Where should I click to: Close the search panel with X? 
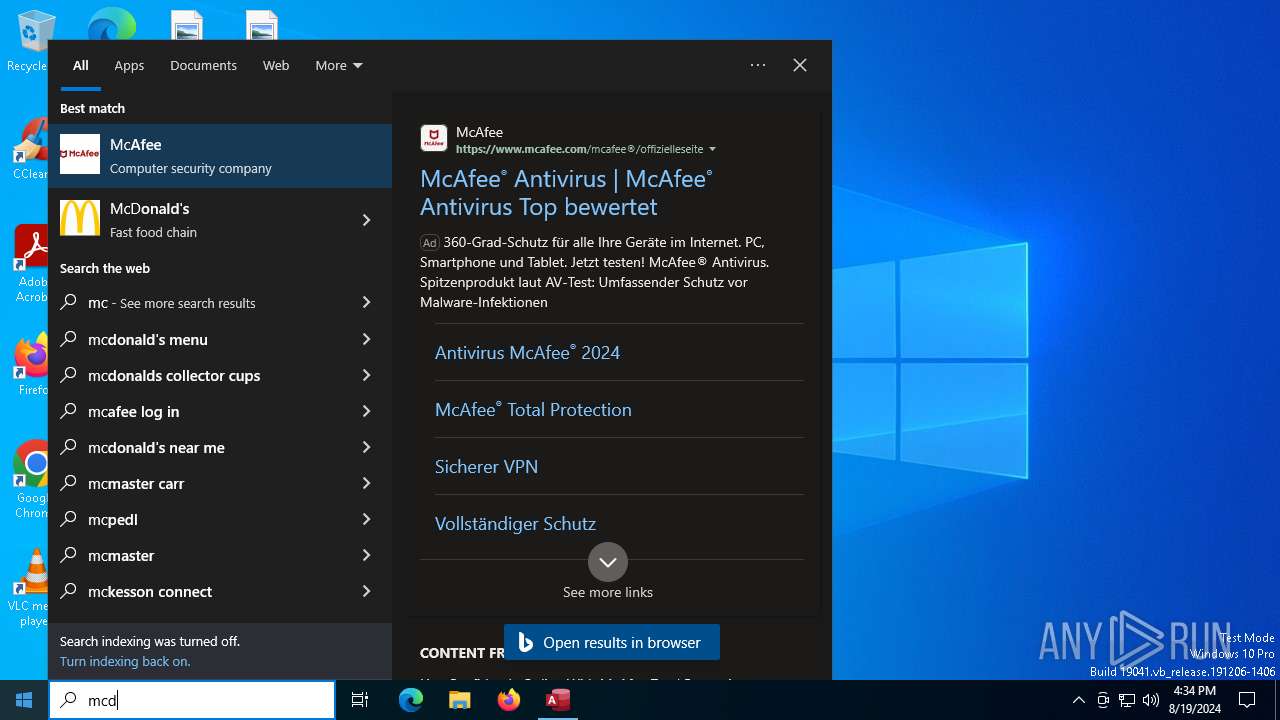pos(800,65)
